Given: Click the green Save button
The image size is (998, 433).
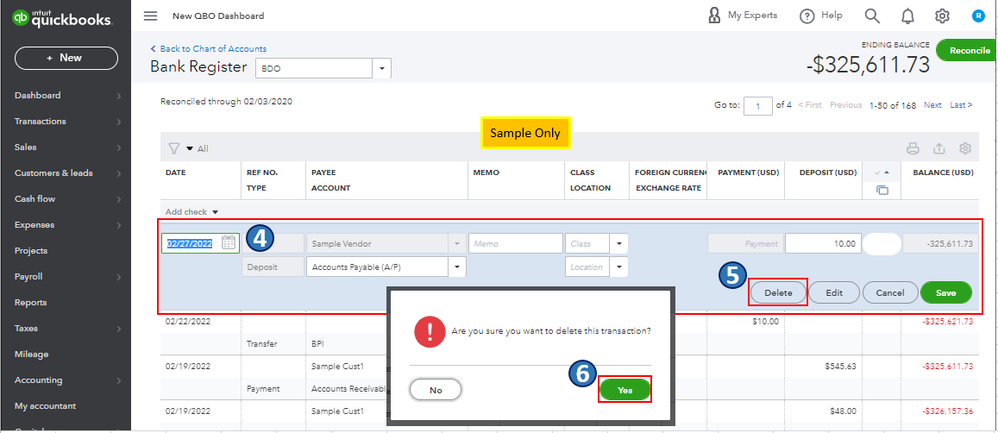Looking at the screenshot, I should pyautogui.click(x=946, y=292).
